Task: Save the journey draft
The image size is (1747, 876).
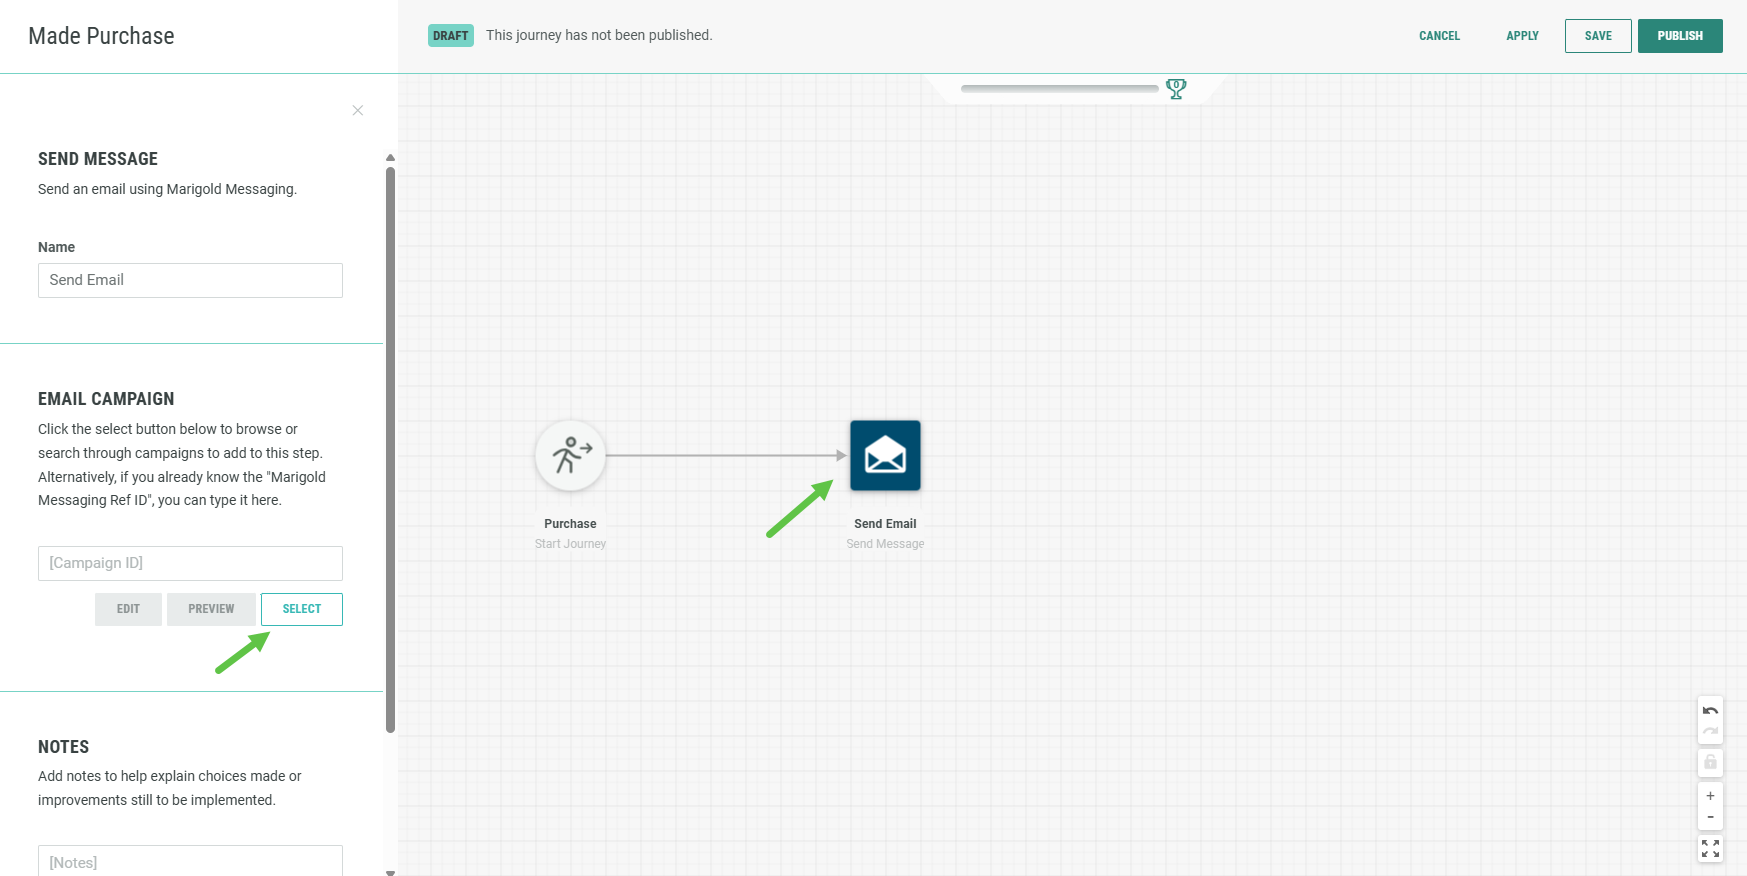Action: [1597, 36]
